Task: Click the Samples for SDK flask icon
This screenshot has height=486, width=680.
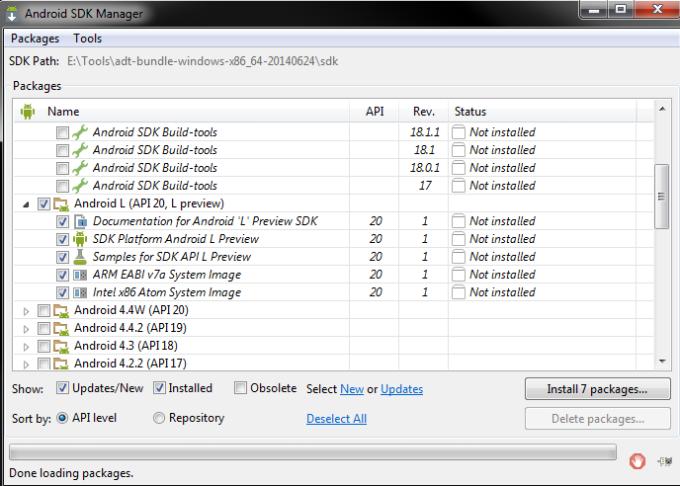Action: [x=80, y=257]
